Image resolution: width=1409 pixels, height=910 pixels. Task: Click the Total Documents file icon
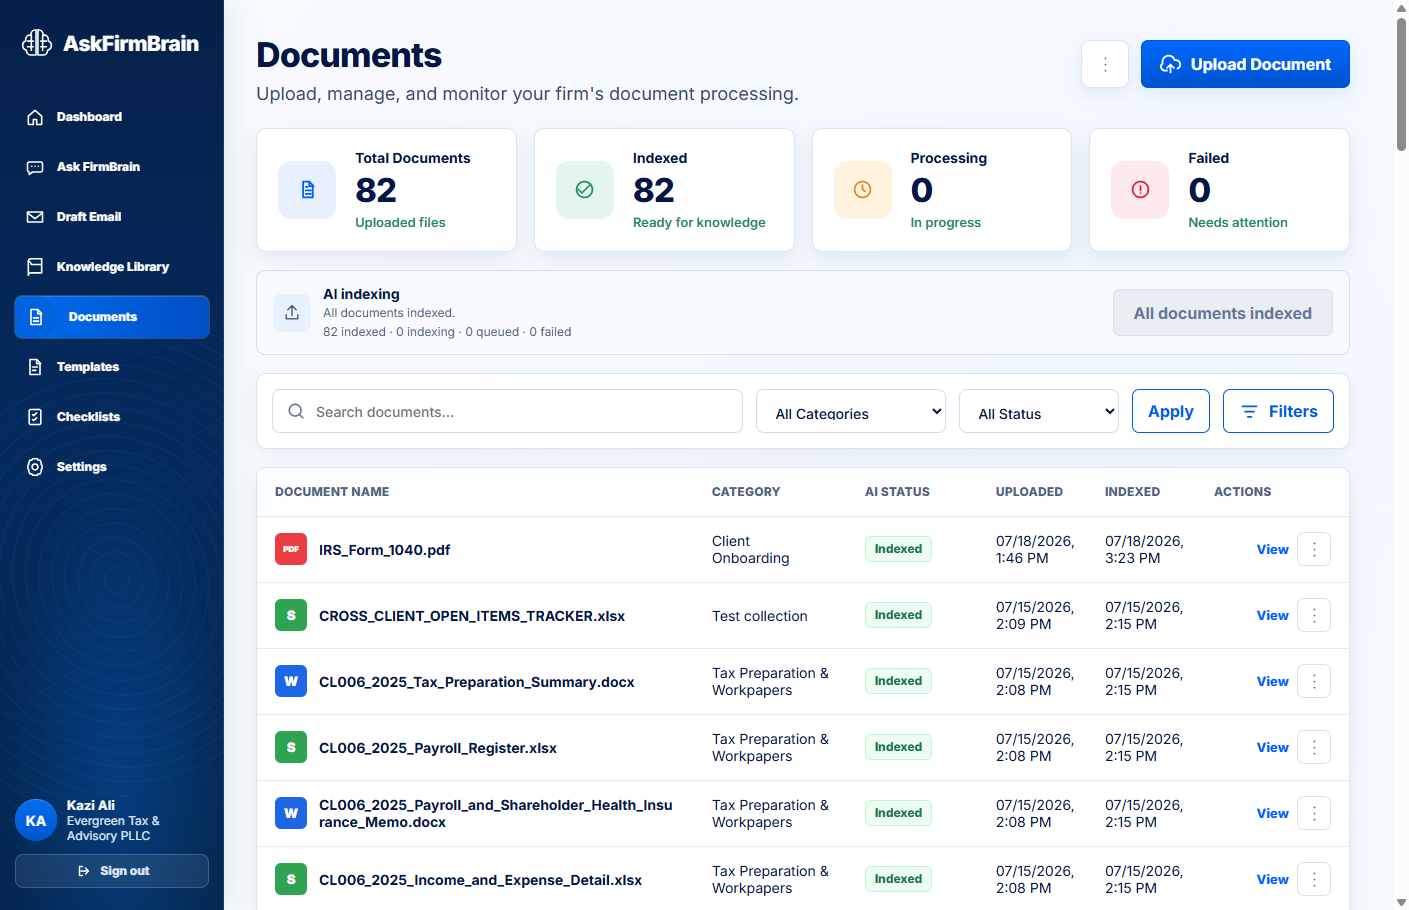(x=307, y=190)
